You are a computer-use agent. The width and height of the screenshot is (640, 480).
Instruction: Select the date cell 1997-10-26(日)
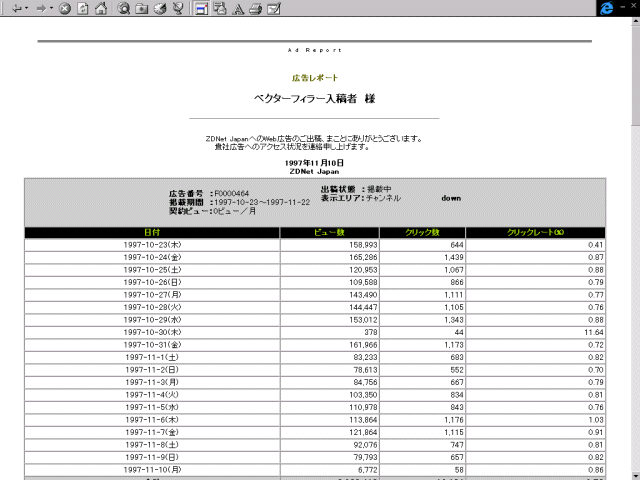pyautogui.click(x=152, y=282)
